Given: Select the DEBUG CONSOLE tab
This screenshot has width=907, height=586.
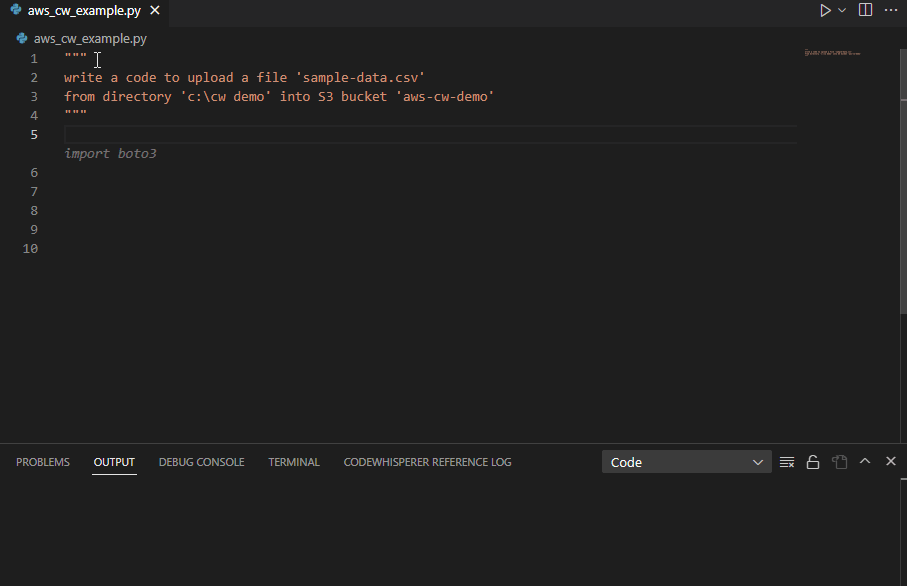Looking at the screenshot, I should coord(201,461).
